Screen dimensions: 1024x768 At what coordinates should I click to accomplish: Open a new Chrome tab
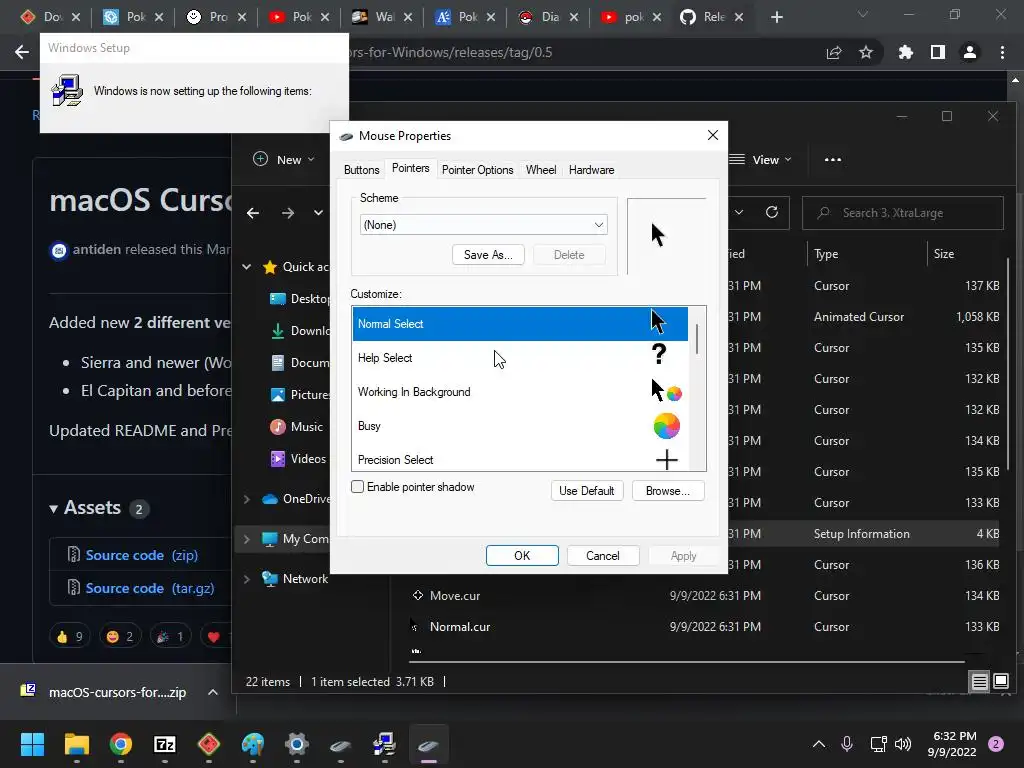click(x=776, y=17)
